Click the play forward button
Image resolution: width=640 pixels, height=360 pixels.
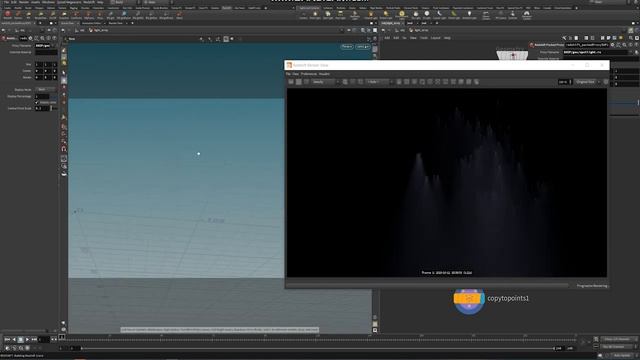[x=27, y=340]
